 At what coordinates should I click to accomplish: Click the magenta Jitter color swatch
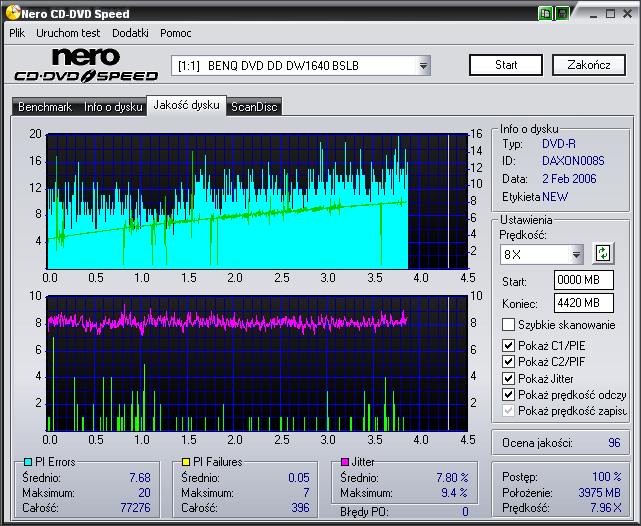coord(345,462)
